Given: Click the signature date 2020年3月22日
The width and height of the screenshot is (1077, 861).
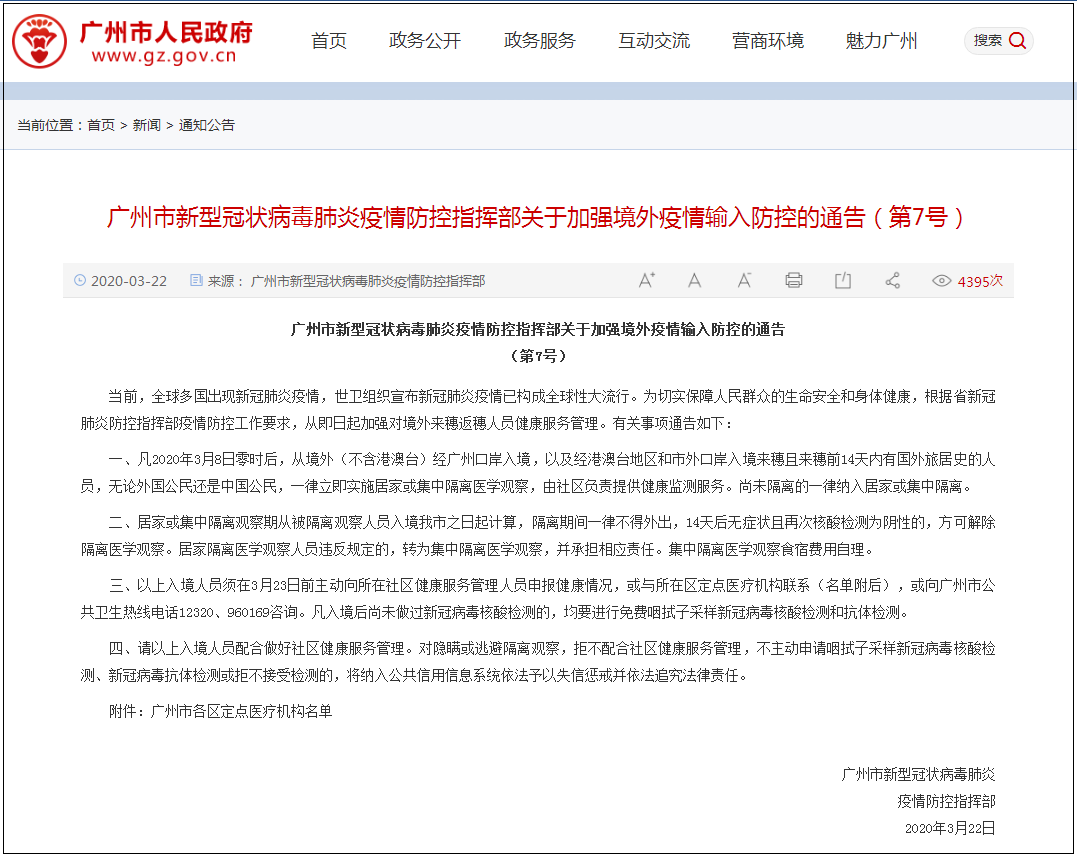Looking at the screenshot, I should tap(950, 828).
